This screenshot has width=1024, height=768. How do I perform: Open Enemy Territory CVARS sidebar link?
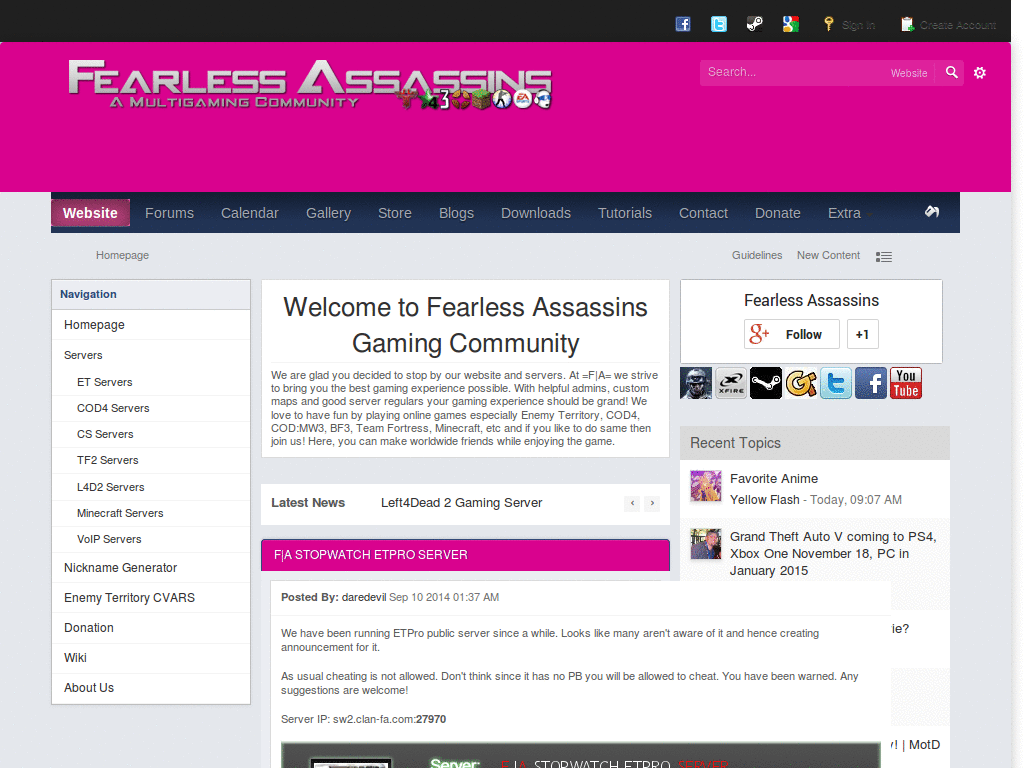[x=151, y=598]
